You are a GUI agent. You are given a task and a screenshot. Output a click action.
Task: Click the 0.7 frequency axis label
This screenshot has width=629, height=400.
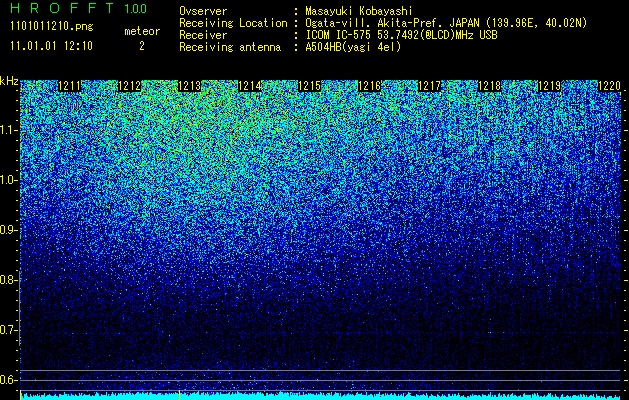pyautogui.click(x=8, y=330)
